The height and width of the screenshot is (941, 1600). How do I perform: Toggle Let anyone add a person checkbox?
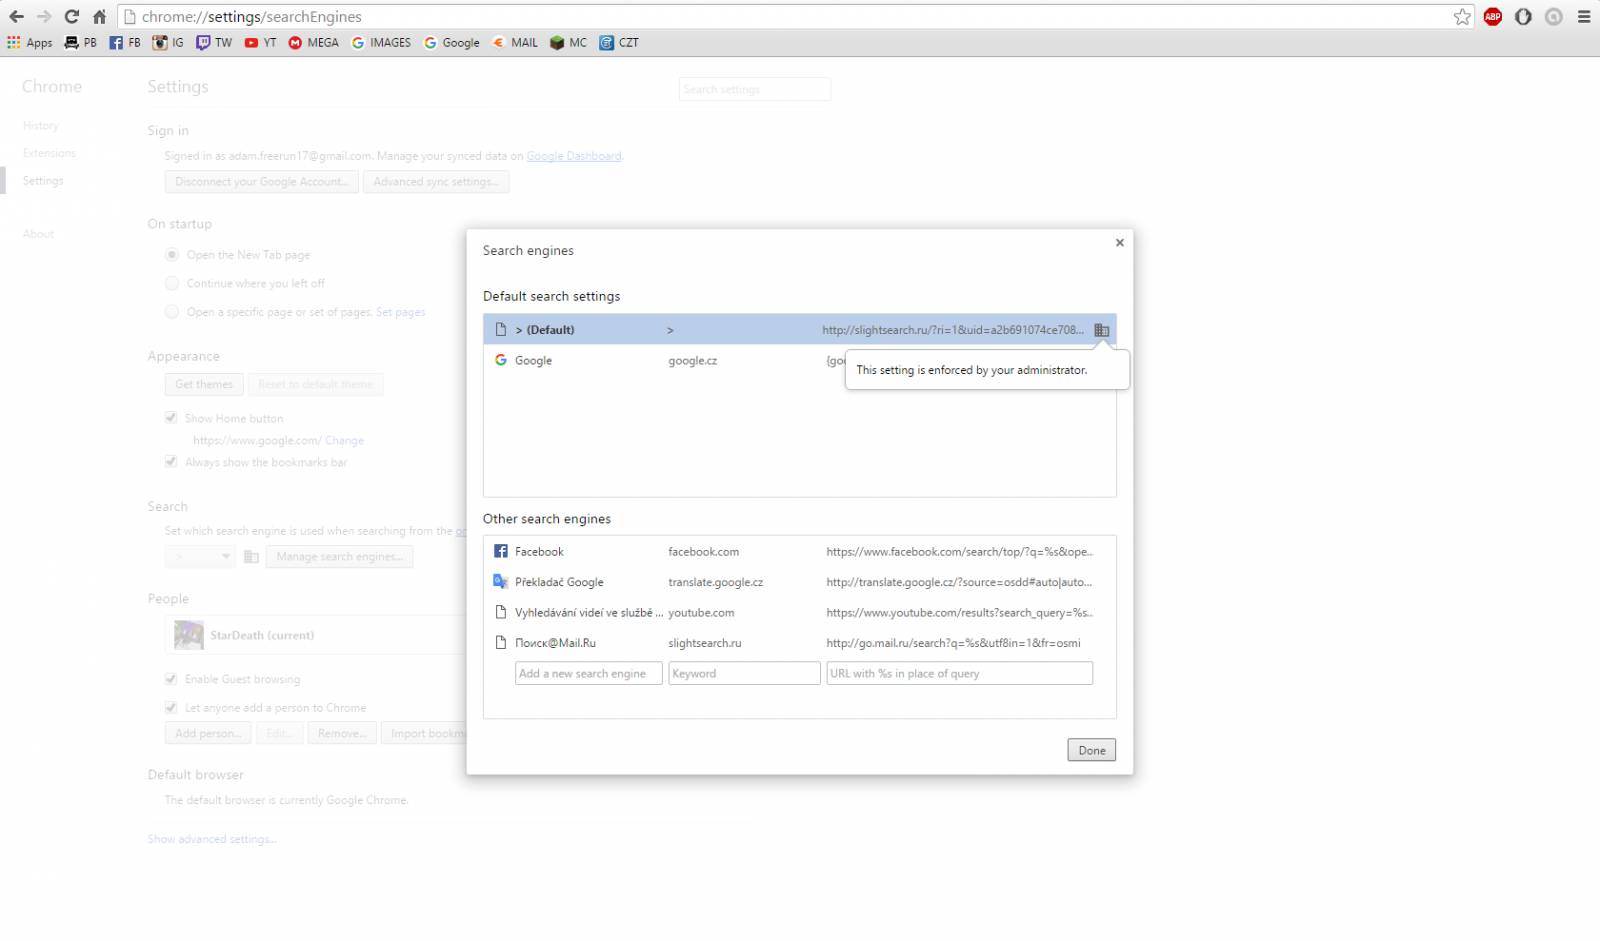click(x=171, y=707)
